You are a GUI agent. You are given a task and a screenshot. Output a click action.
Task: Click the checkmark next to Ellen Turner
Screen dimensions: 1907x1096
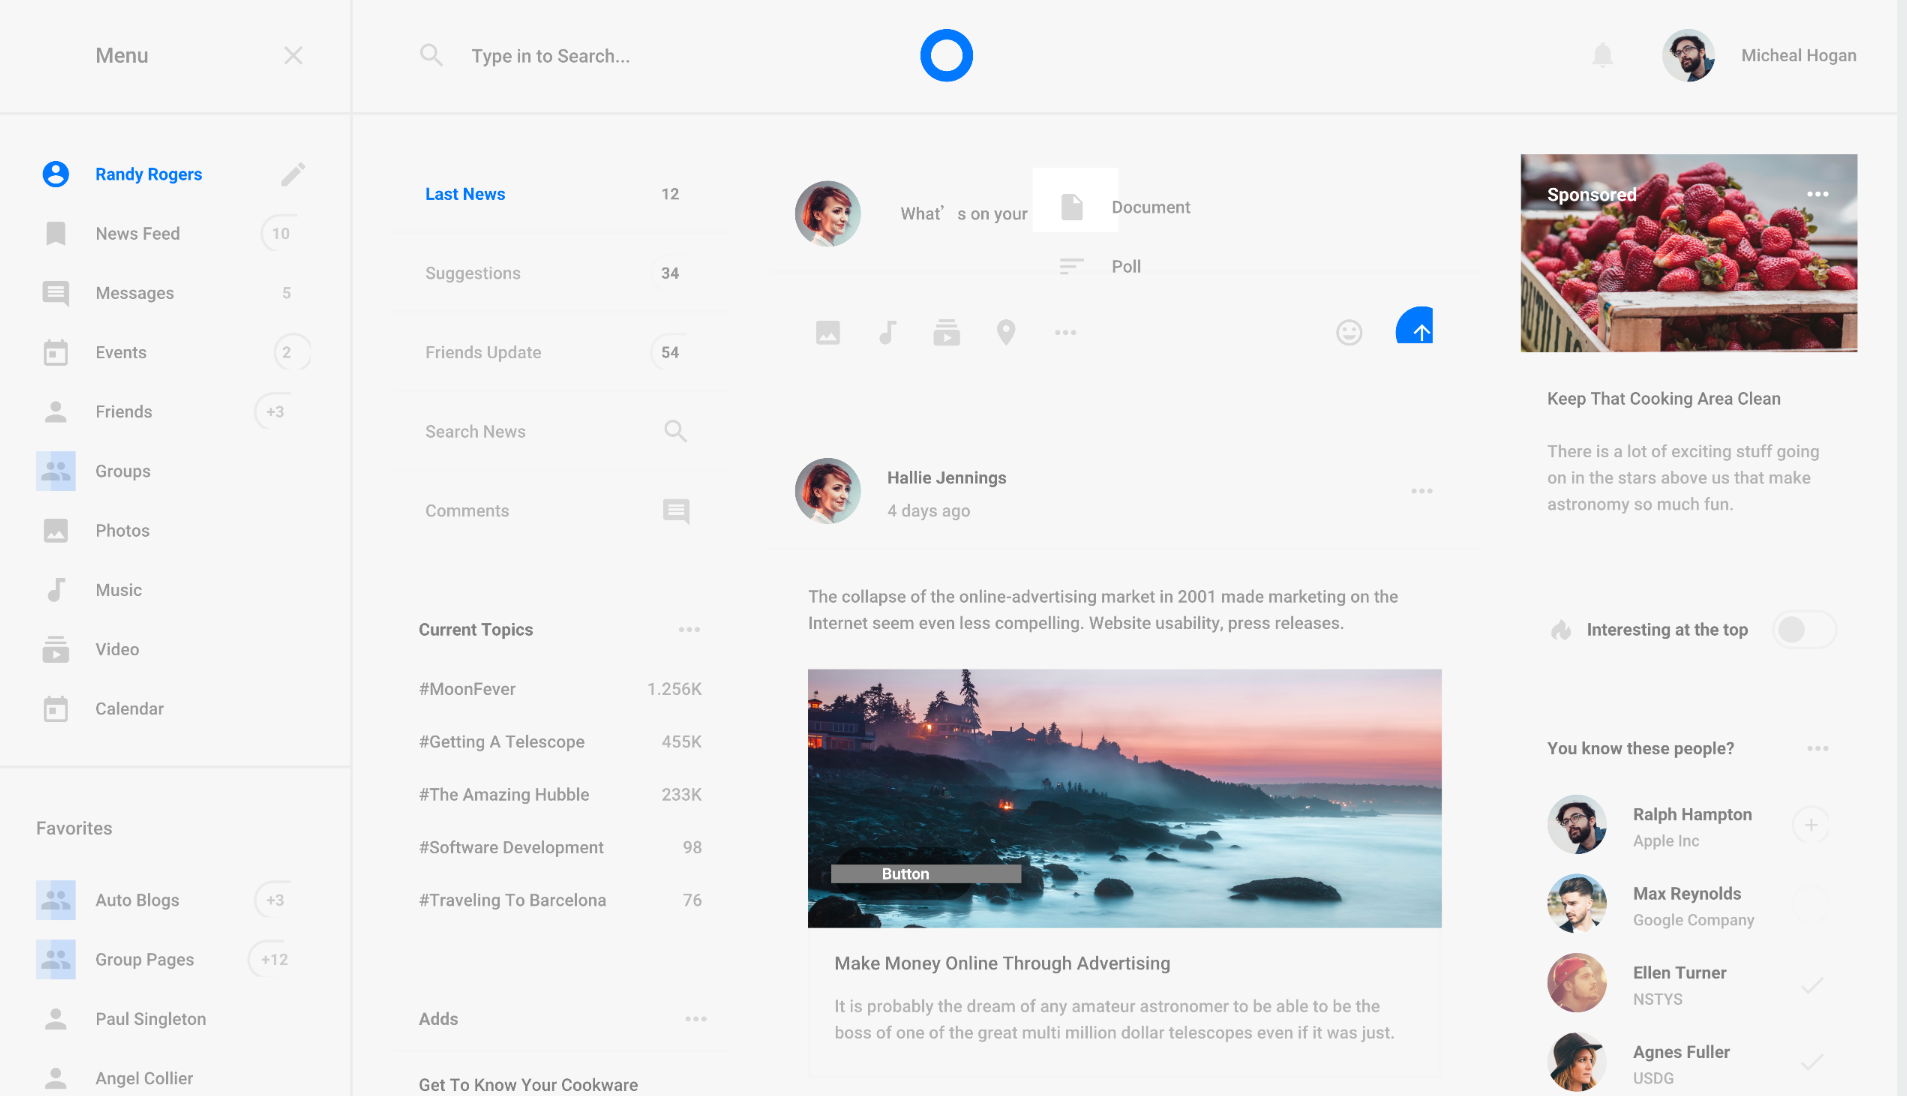1811,985
